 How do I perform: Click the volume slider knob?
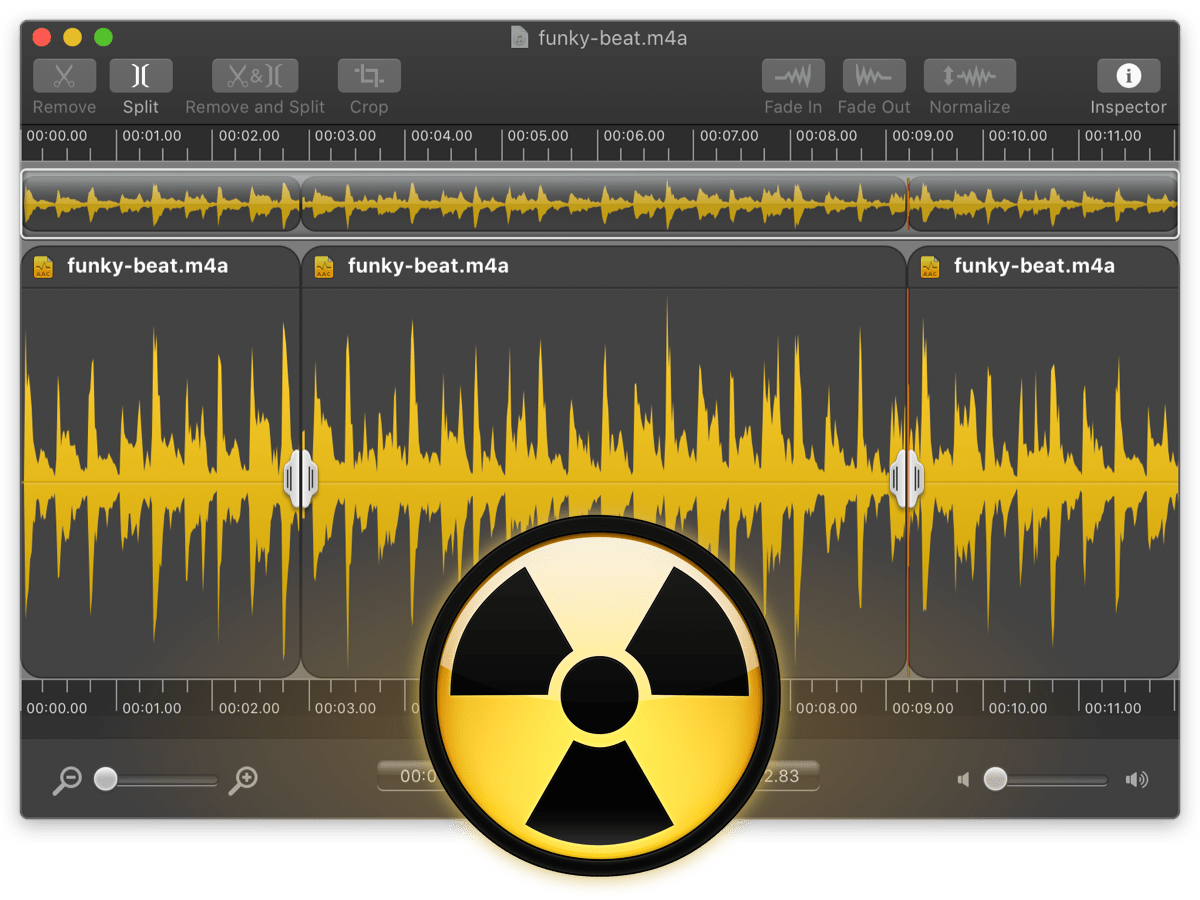995,779
